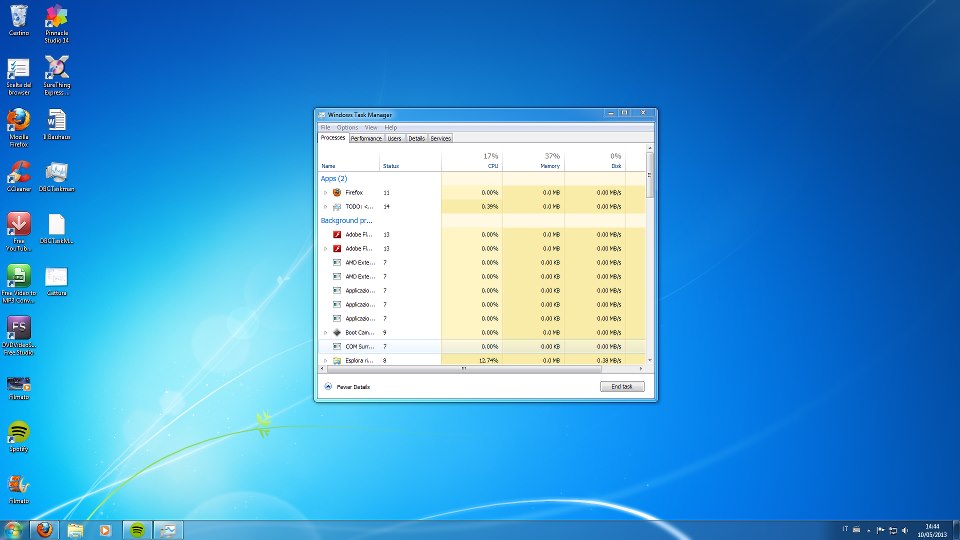The image size is (960, 540).
Task: Click the 12.74% CPU value of the Esplora row
Action: point(488,361)
